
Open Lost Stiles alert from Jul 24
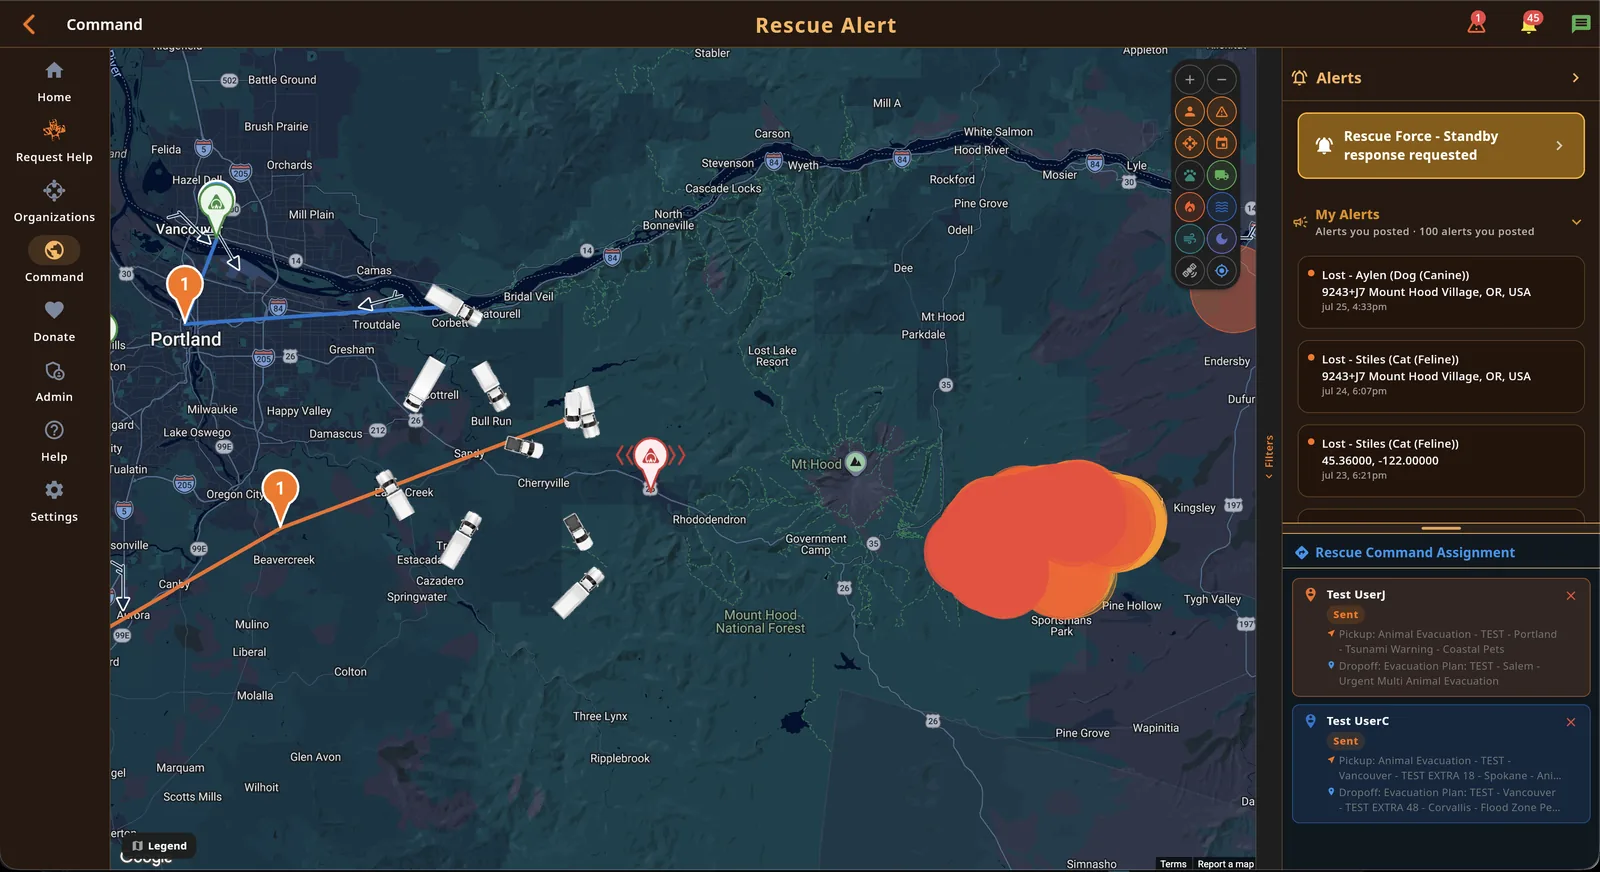(1440, 376)
